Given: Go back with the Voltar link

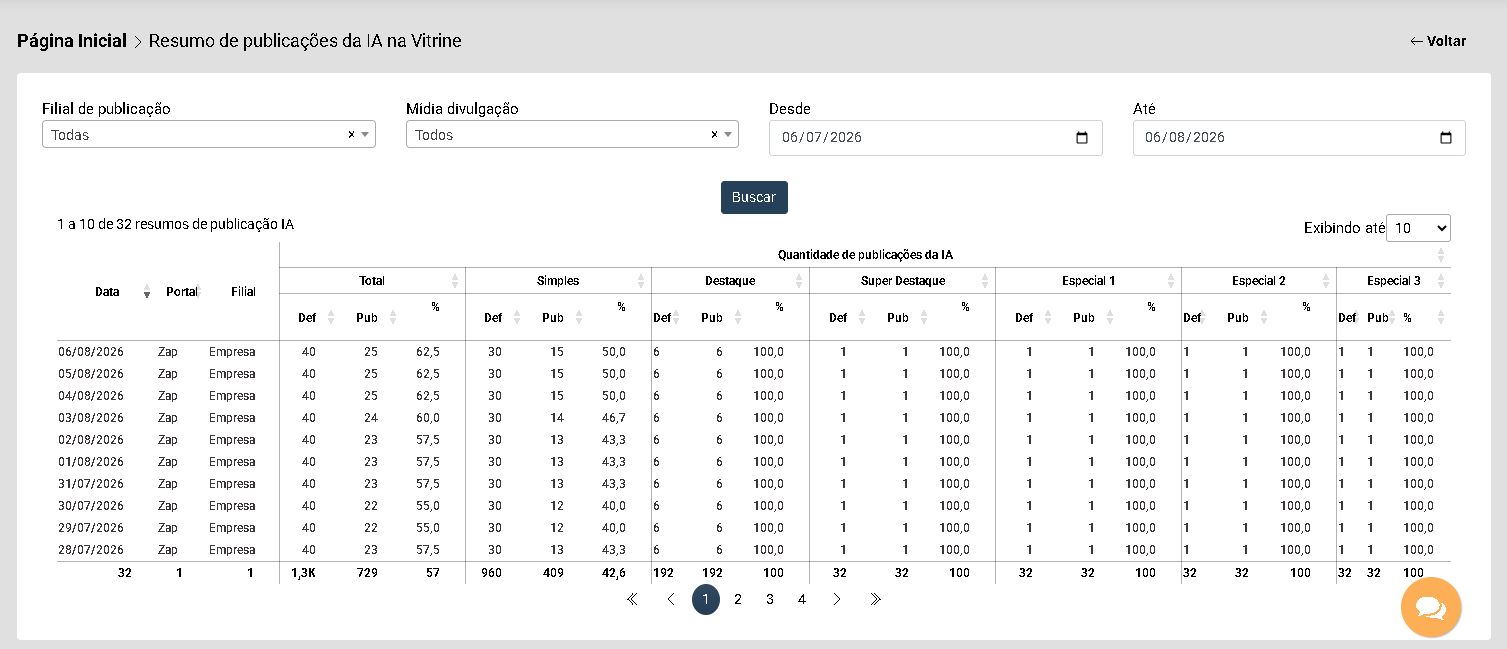Looking at the screenshot, I should coord(1438,41).
